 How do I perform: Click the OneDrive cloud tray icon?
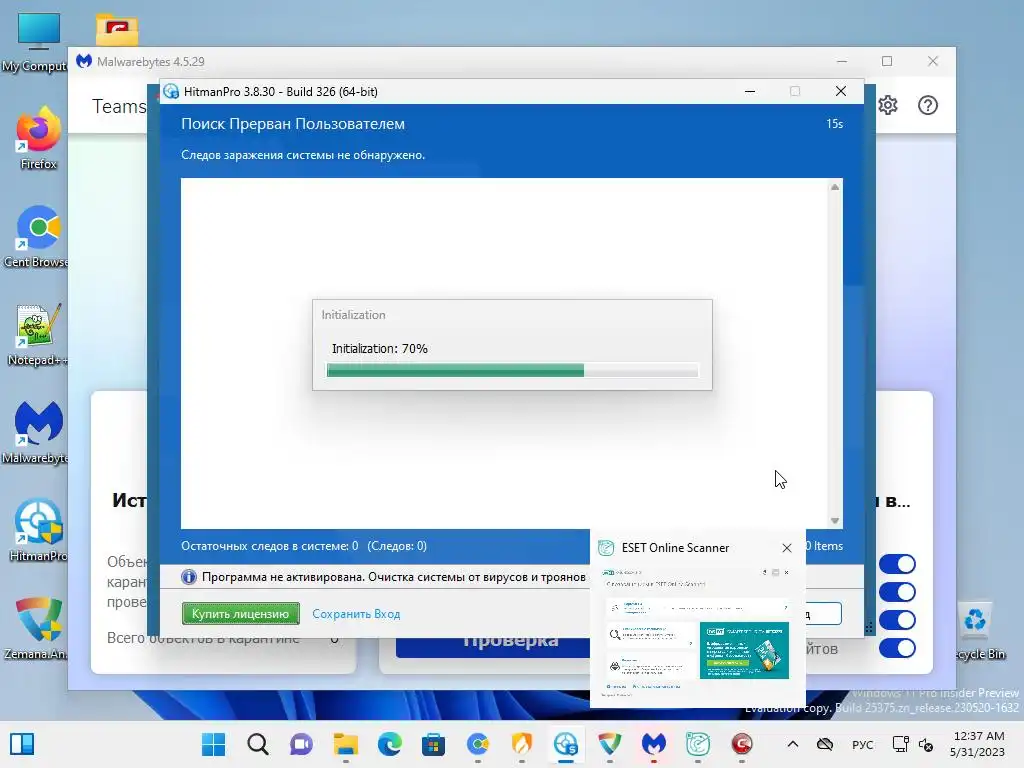click(x=825, y=744)
